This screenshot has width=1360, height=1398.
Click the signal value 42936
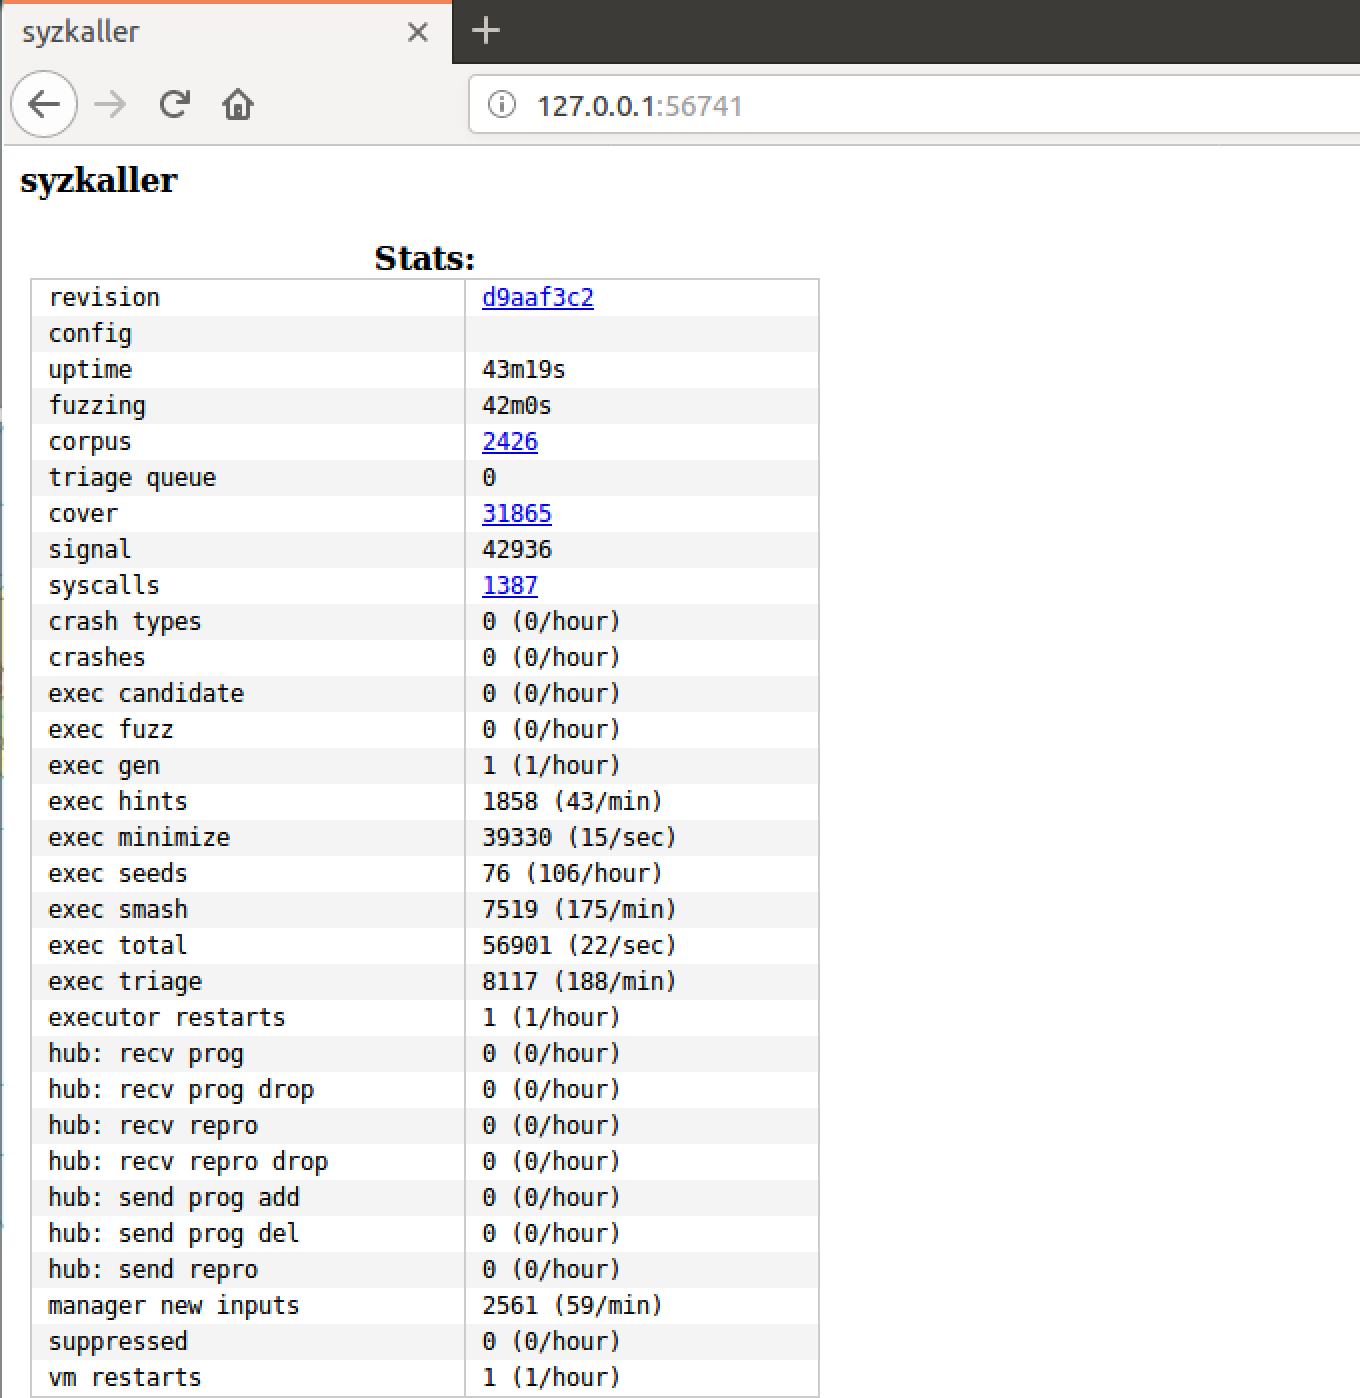pyautogui.click(x=516, y=550)
